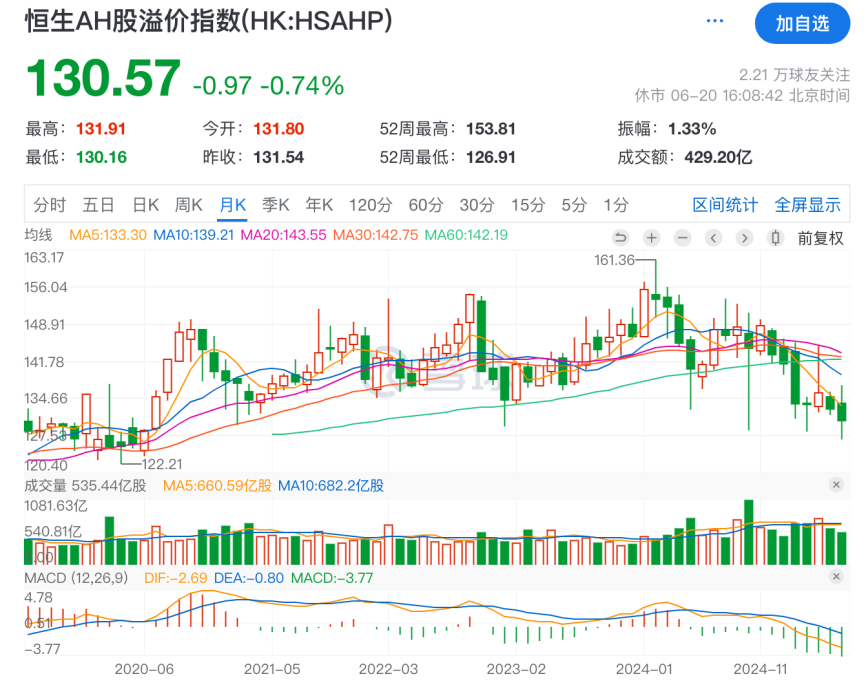This screenshot has width=866, height=685.
Task: Click the title 恒生AH股溢价指数(HK:HSAHP)
Action: 209,22
